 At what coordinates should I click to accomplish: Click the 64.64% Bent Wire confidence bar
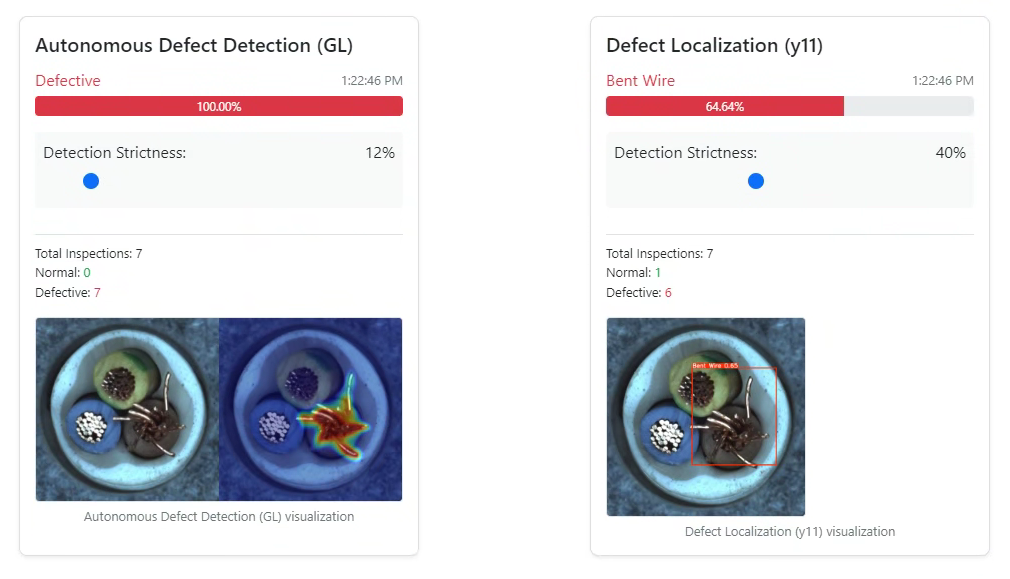point(725,106)
